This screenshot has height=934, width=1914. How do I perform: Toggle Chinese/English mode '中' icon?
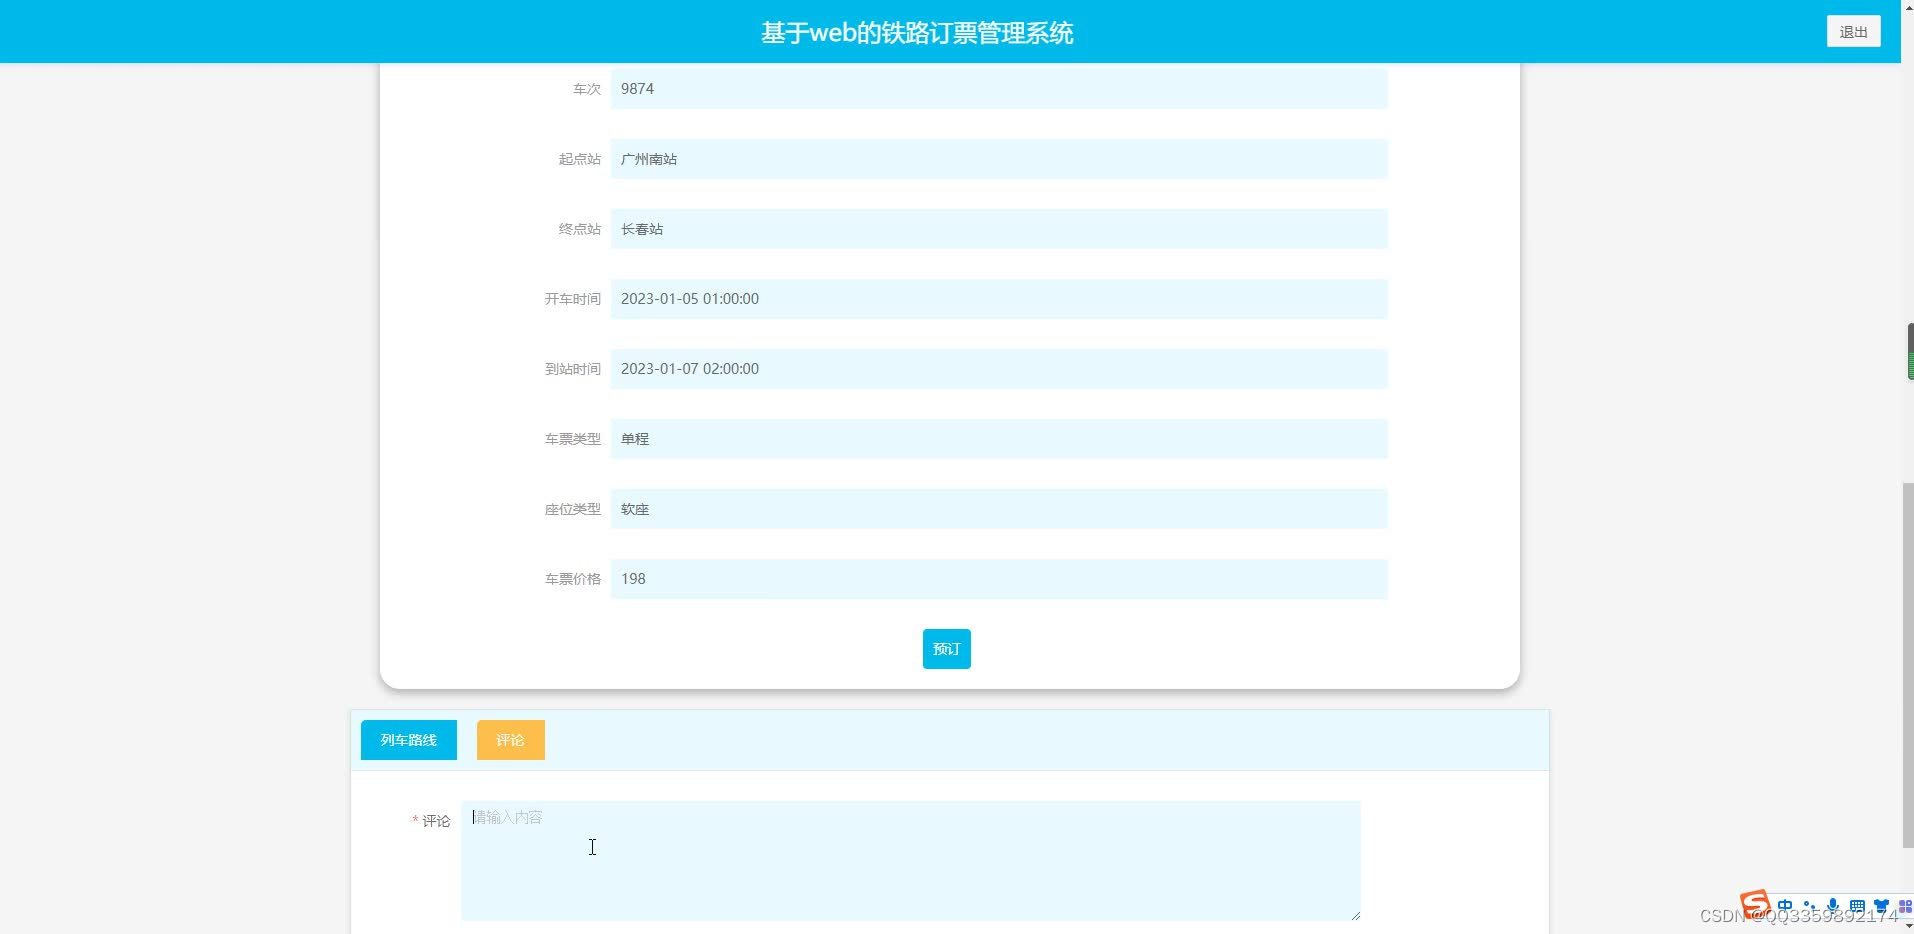tap(1785, 906)
